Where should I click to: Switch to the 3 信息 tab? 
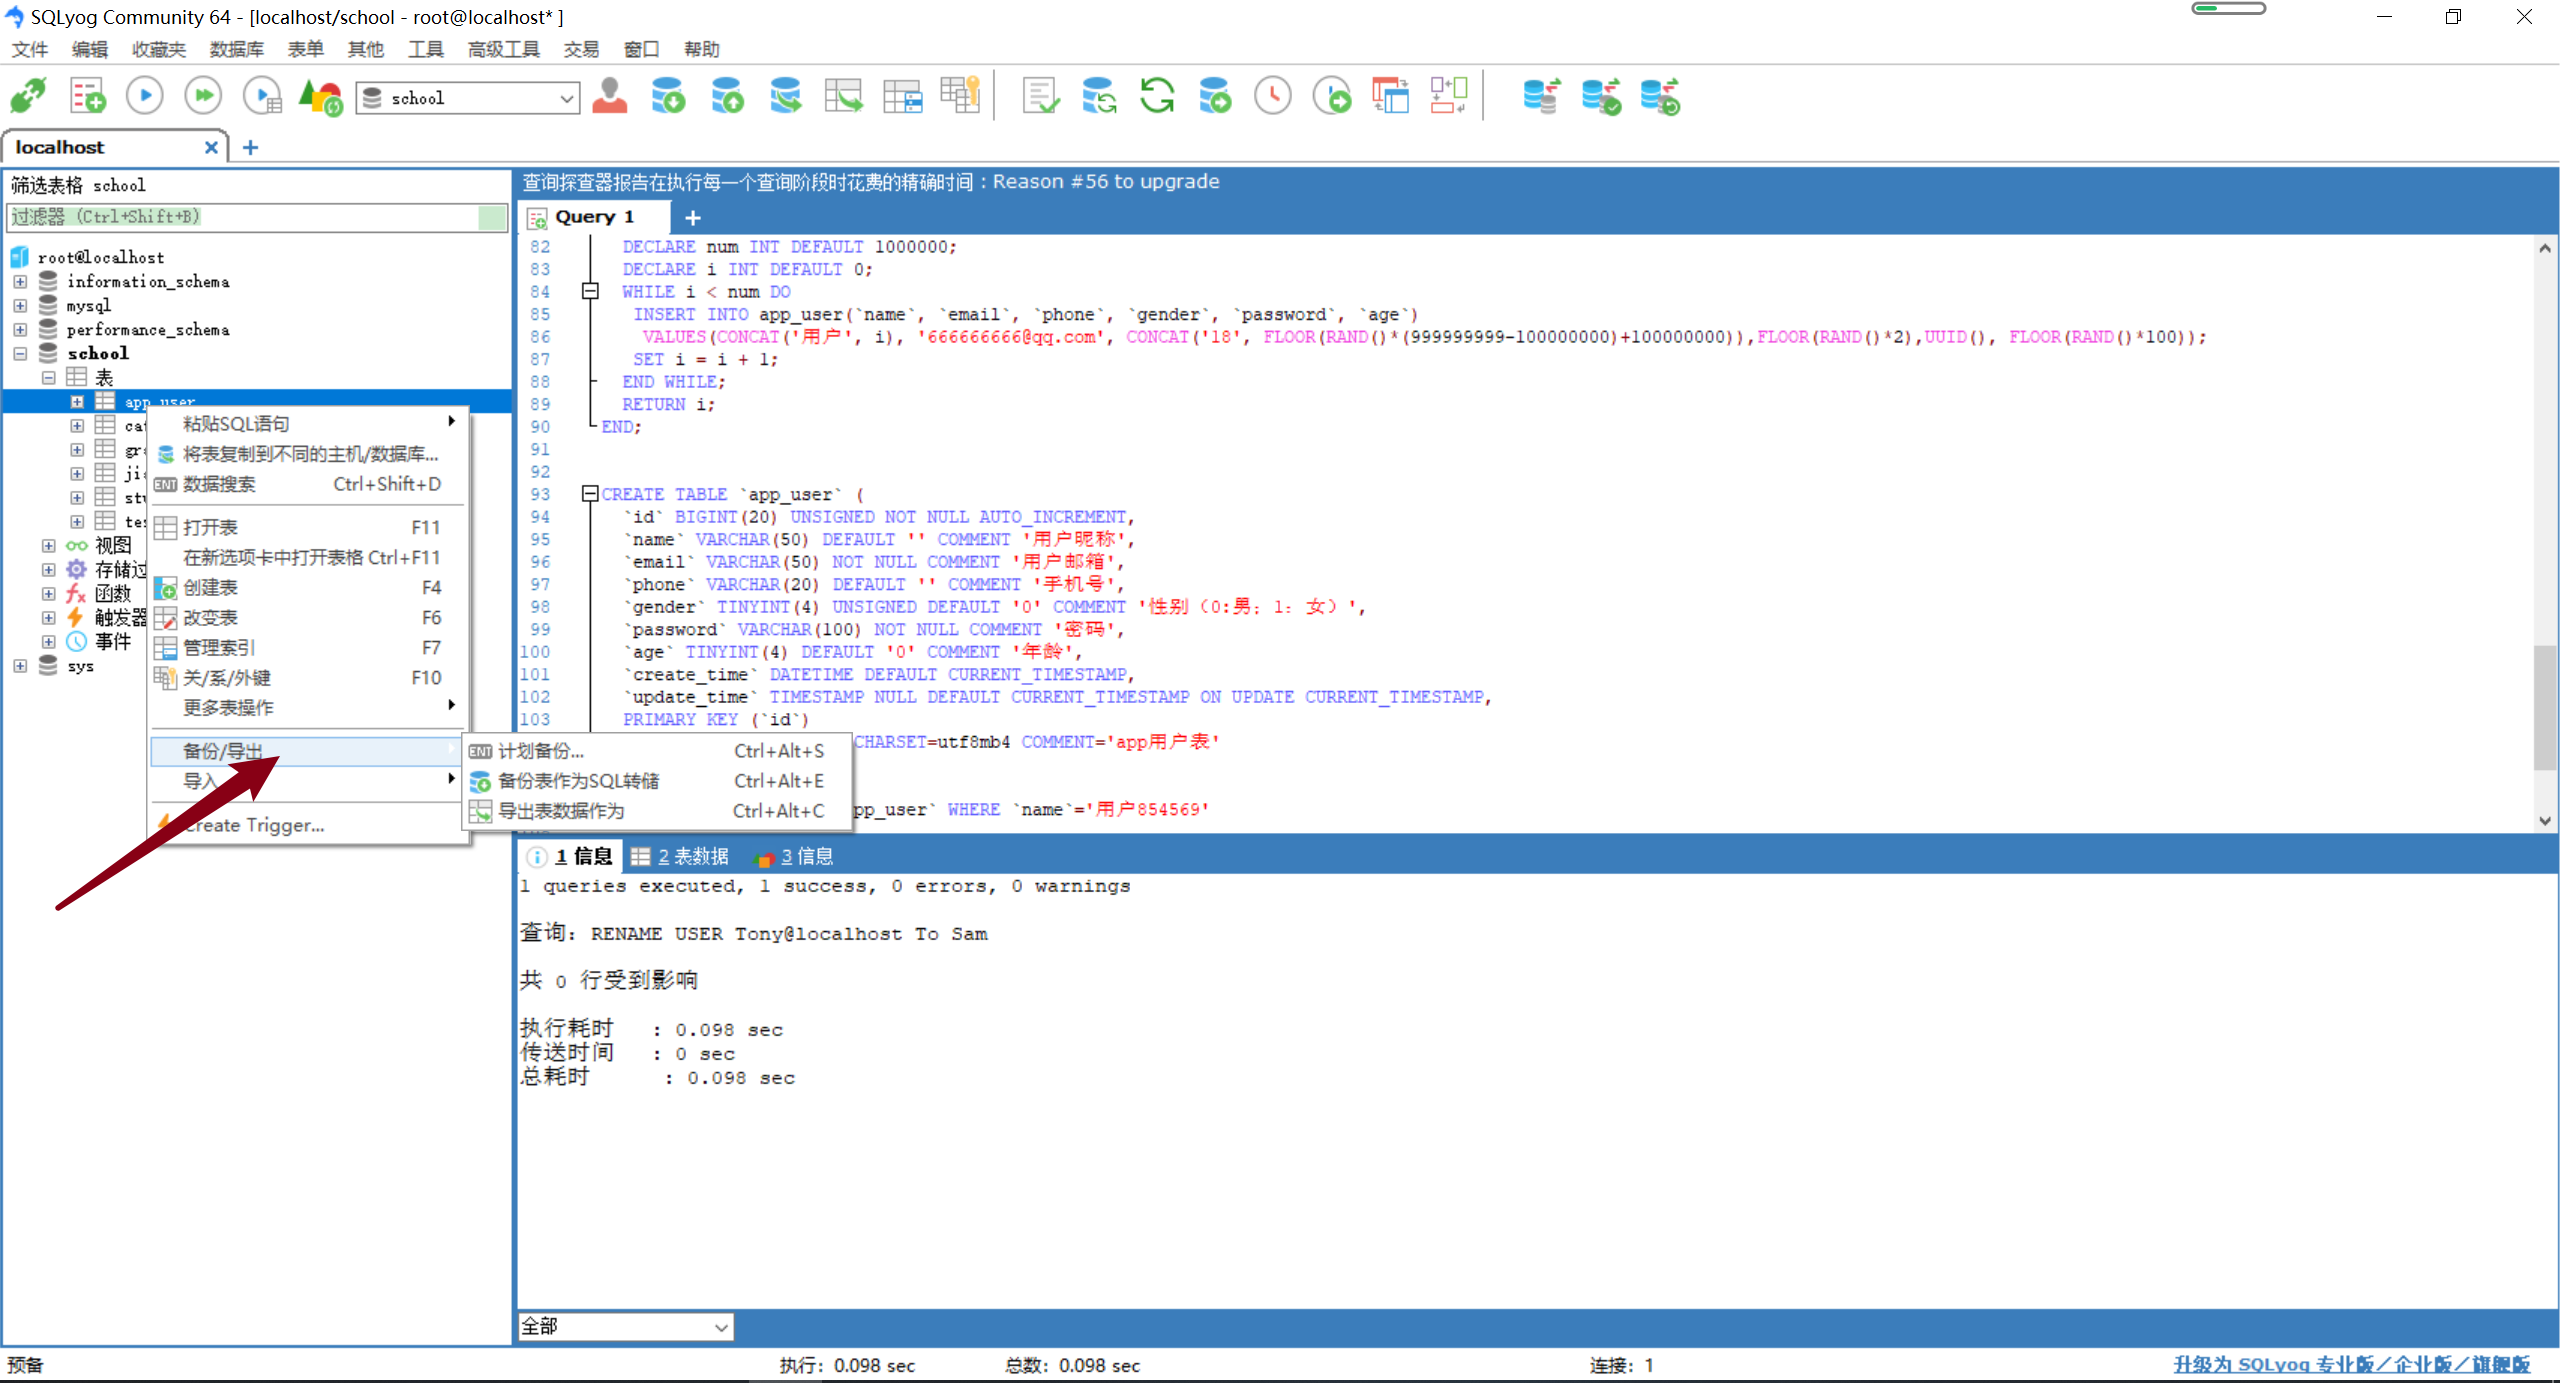click(x=795, y=857)
